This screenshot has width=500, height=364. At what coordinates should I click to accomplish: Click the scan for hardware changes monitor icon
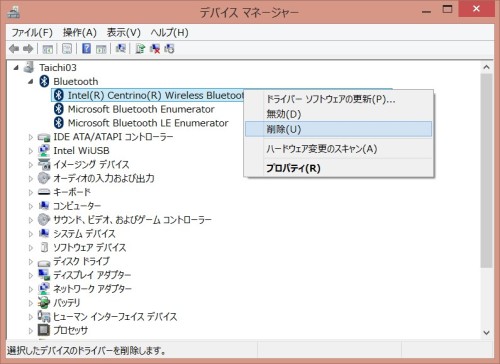click(120, 49)
